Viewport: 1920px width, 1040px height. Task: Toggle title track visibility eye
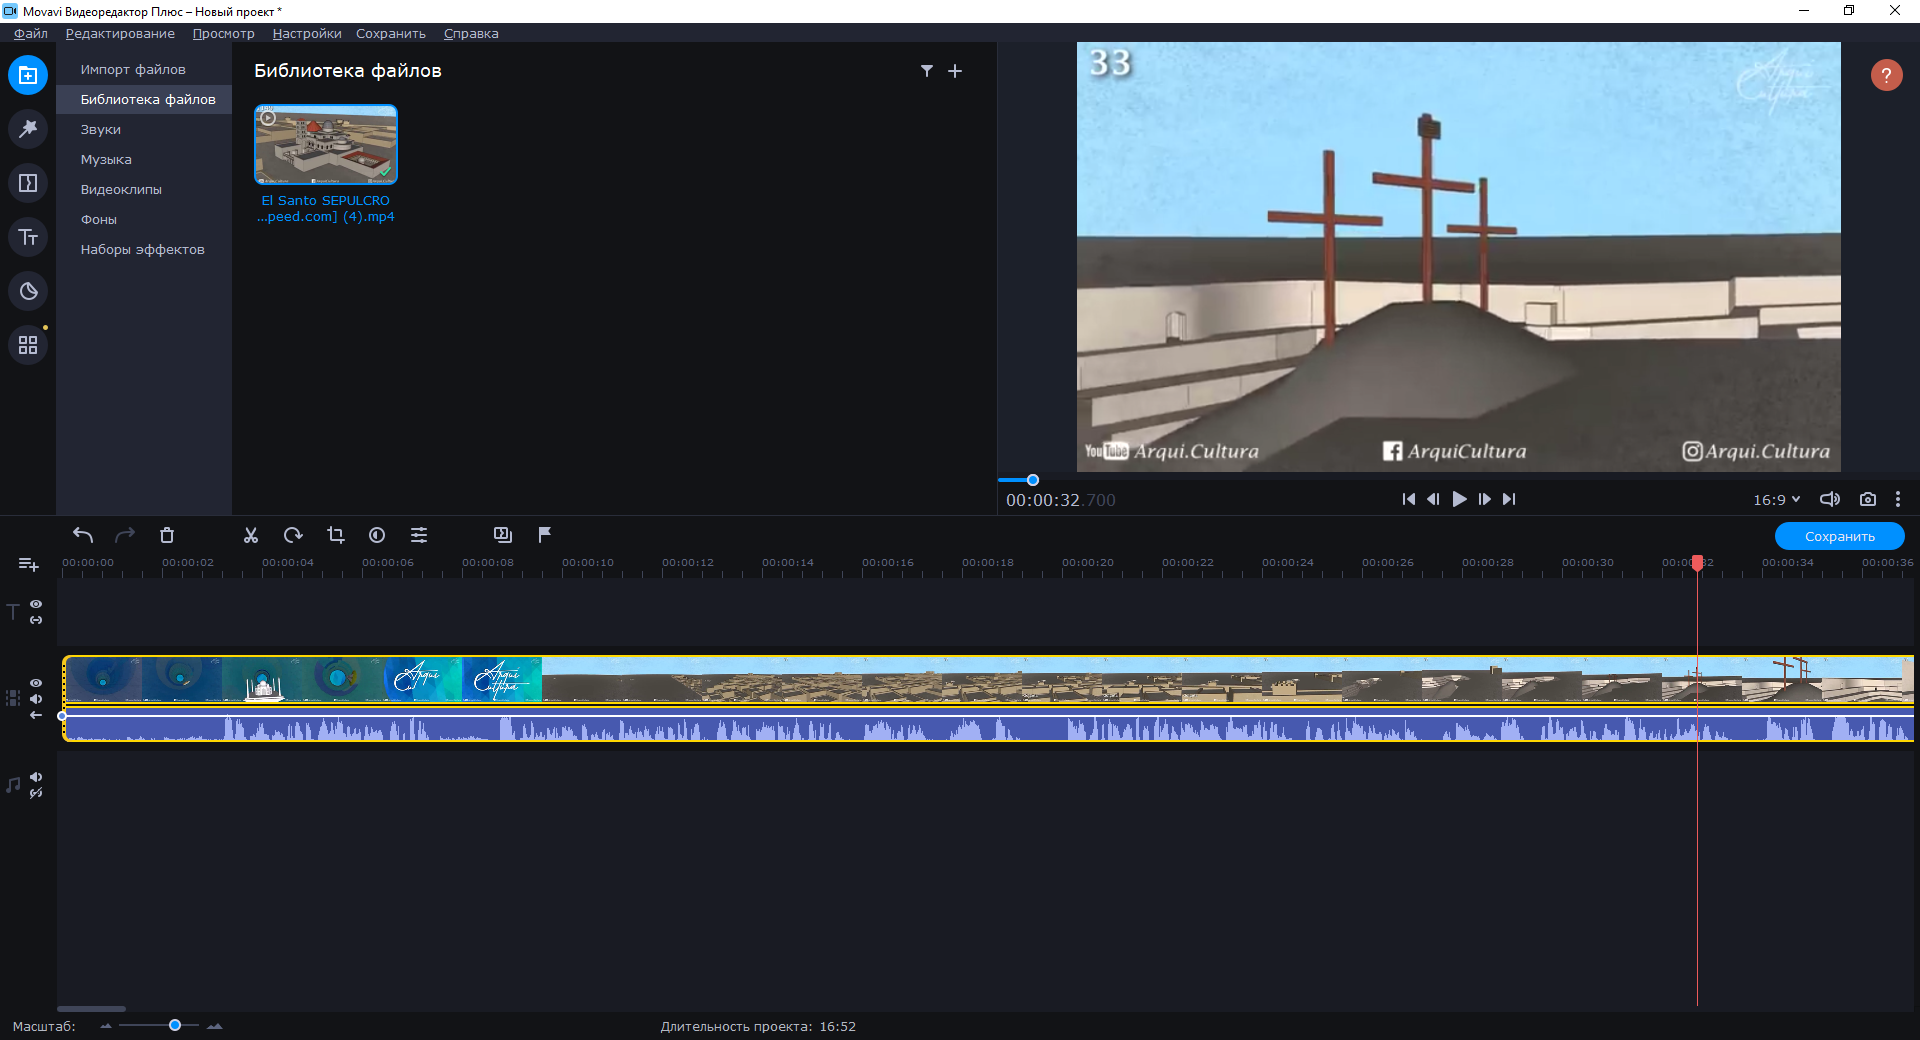[36, 604]
